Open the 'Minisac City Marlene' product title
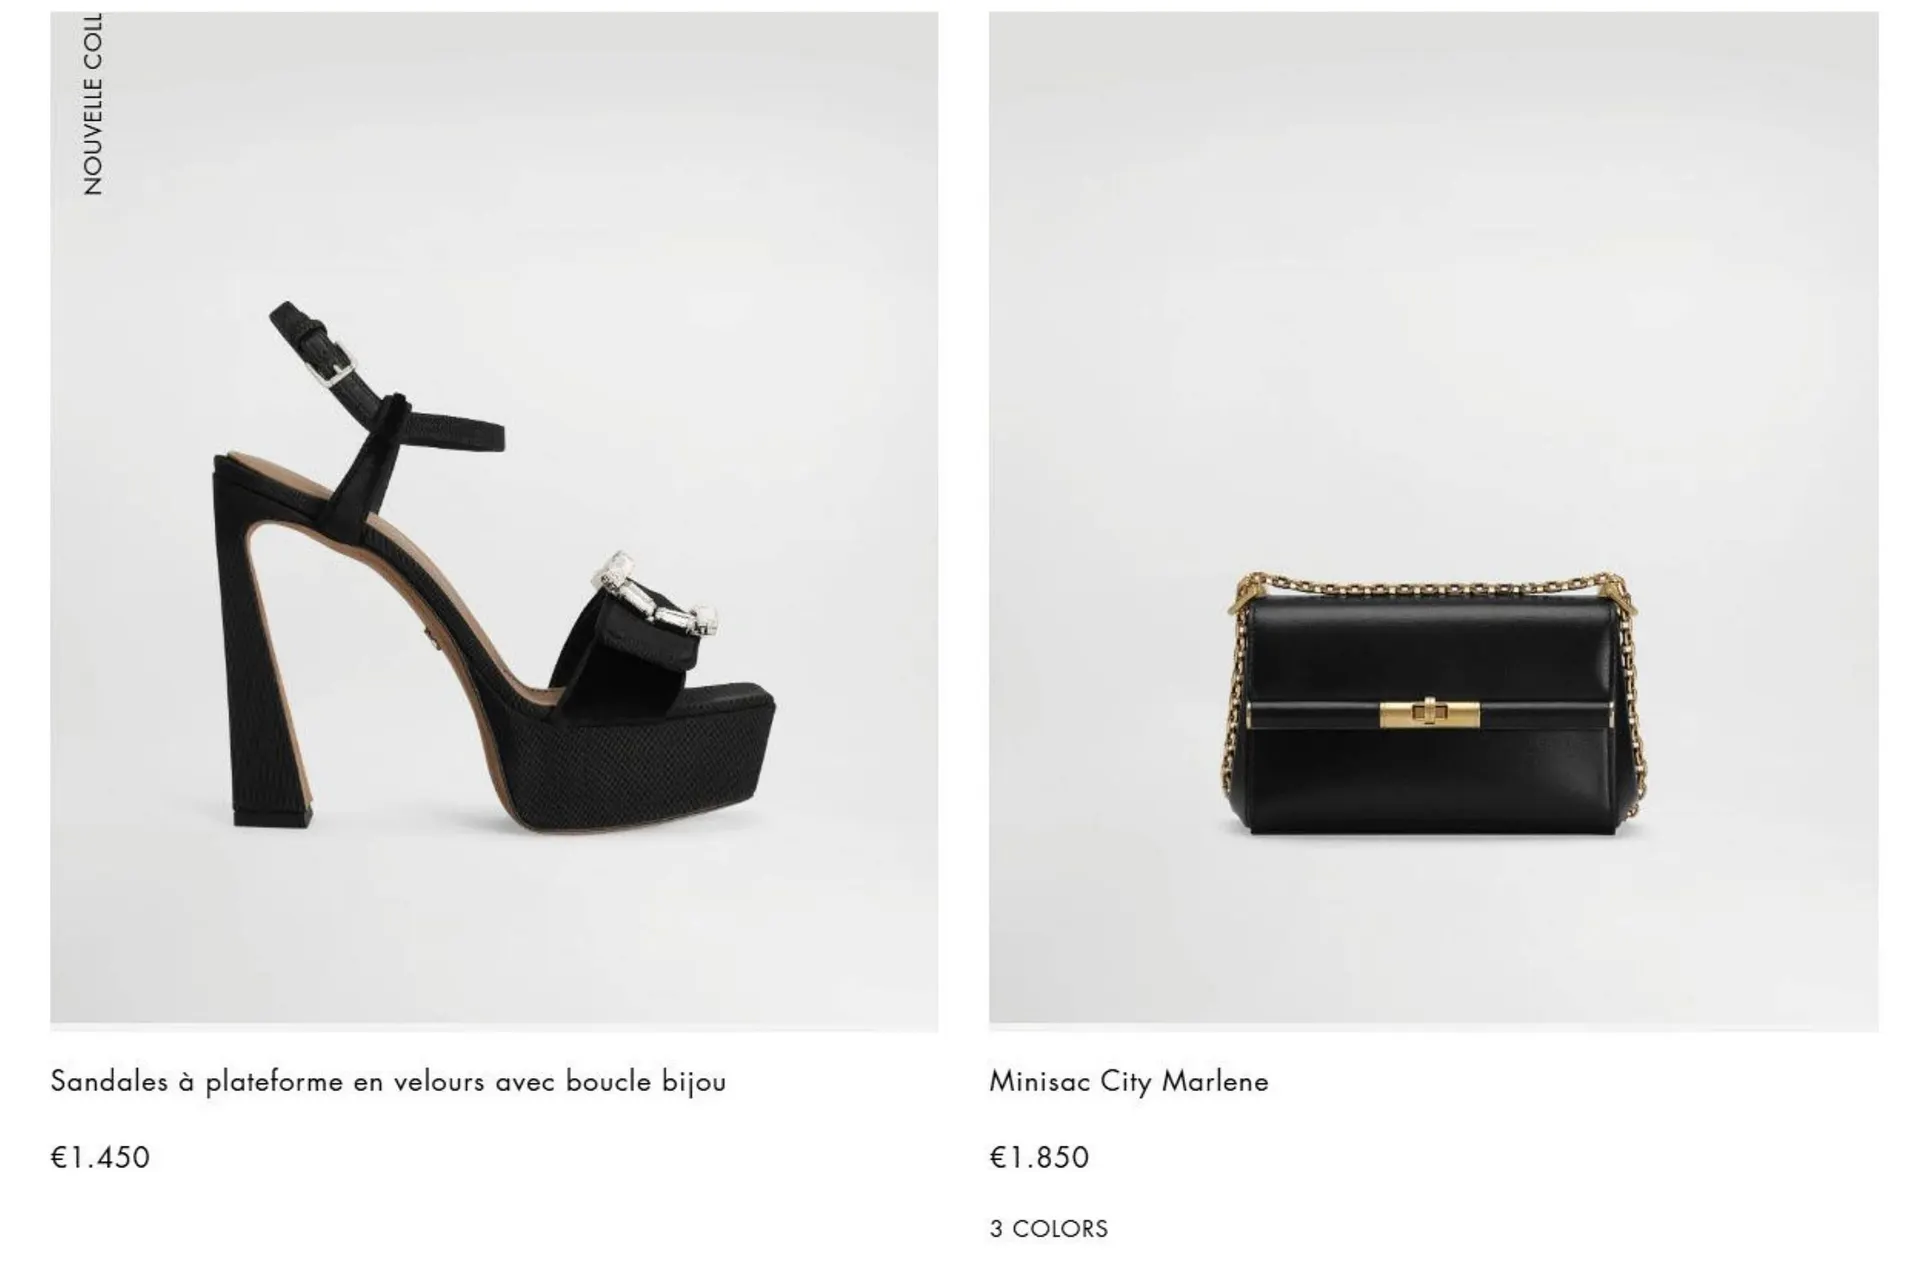Screen dimensions: 1920x1285 coord(1129,1081)
